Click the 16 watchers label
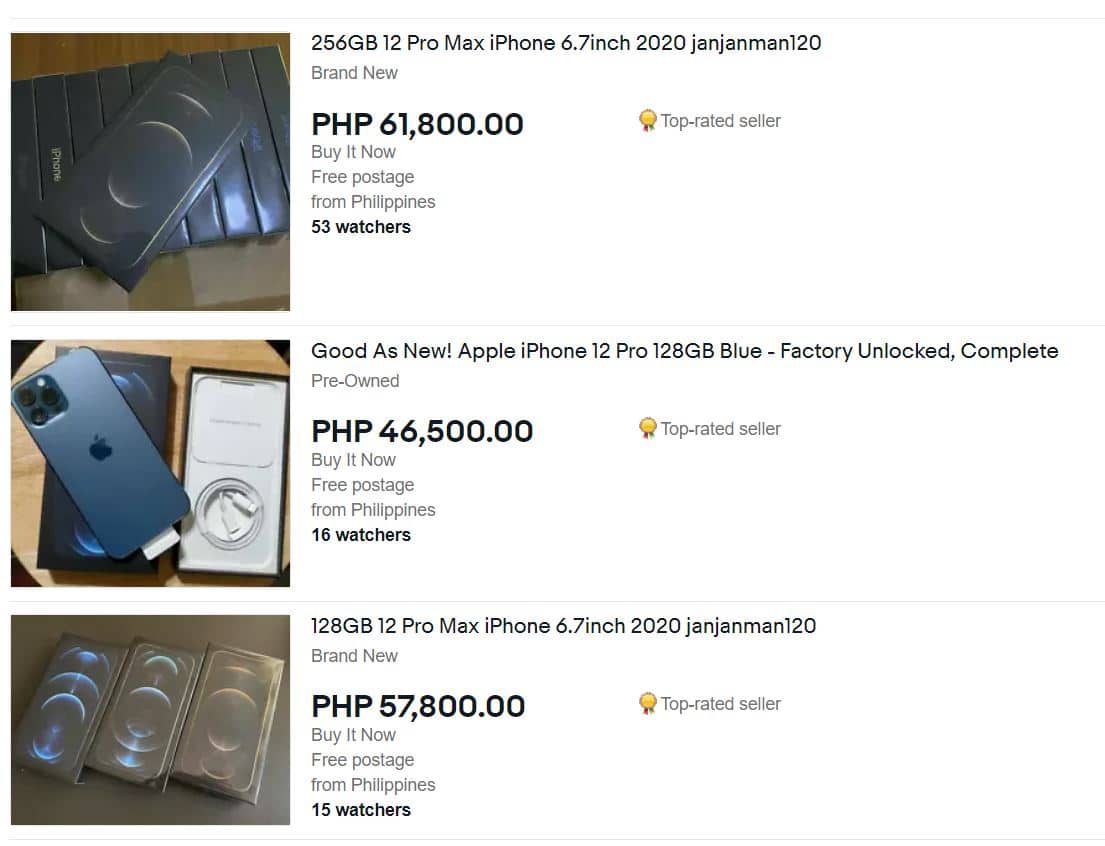This screenshot has width=1105, height=846. 361,535
